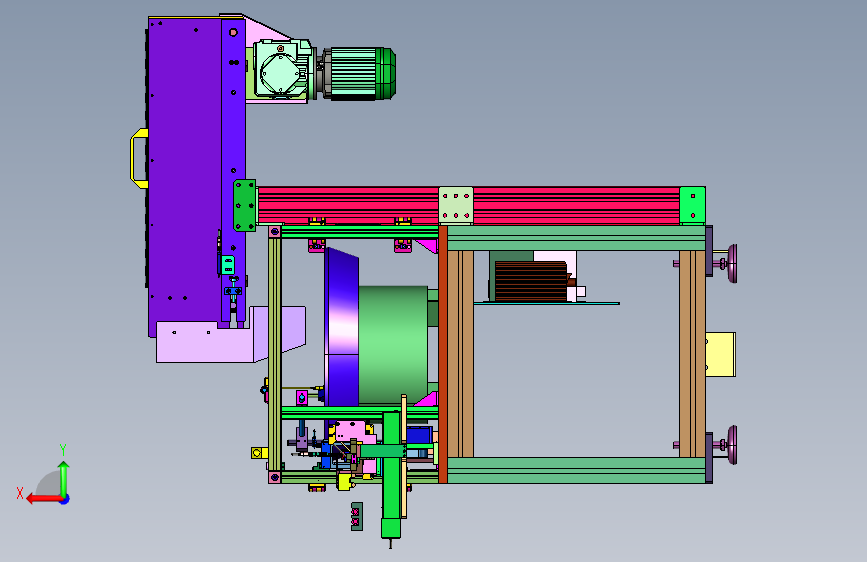Select the red aluminum extrusion beam
Image resolution: width=867 pixels, height=562 pixels.
(x=469, y=206)
